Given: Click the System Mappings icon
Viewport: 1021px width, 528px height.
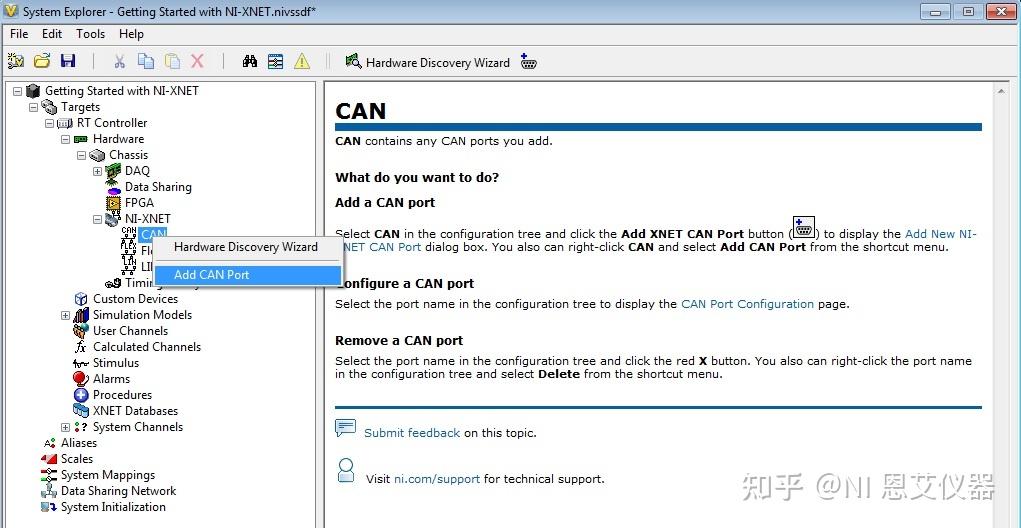Looking at the screenshot, I should pos(49,475).
